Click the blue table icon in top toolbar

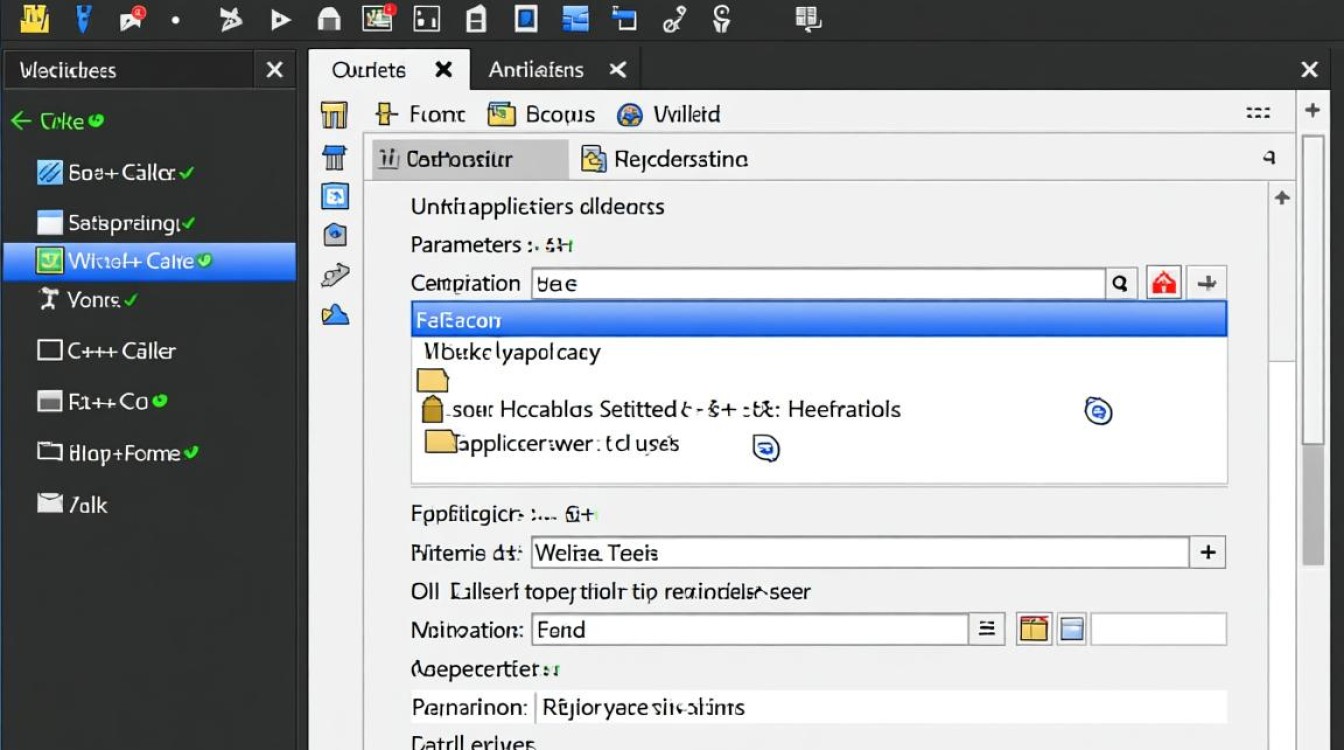click(576, 18)
